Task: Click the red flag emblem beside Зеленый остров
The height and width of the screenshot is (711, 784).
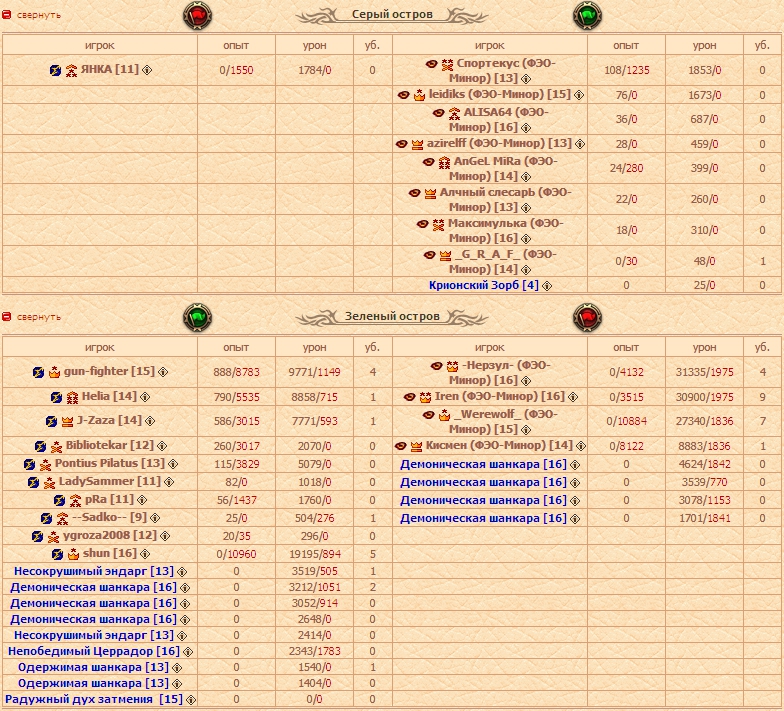Action: tap(588, 318)
